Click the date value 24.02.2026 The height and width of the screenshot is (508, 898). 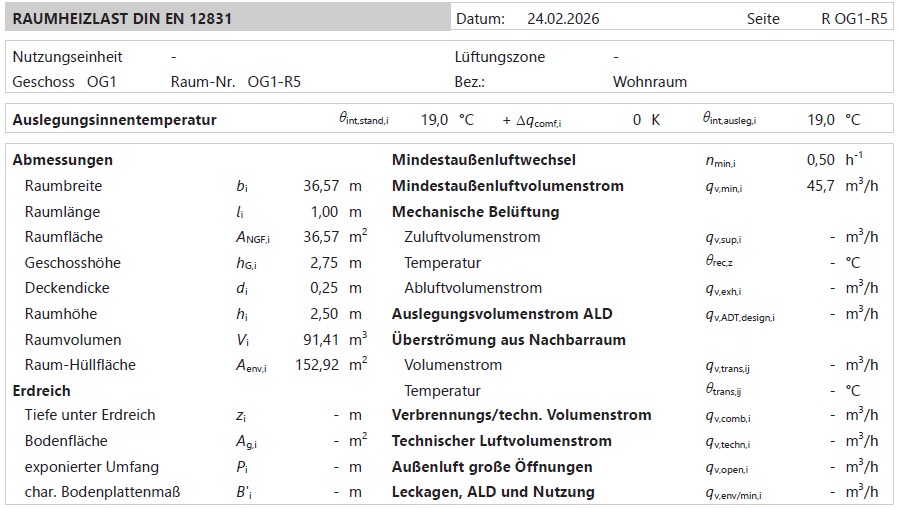(x=563, y=19)
